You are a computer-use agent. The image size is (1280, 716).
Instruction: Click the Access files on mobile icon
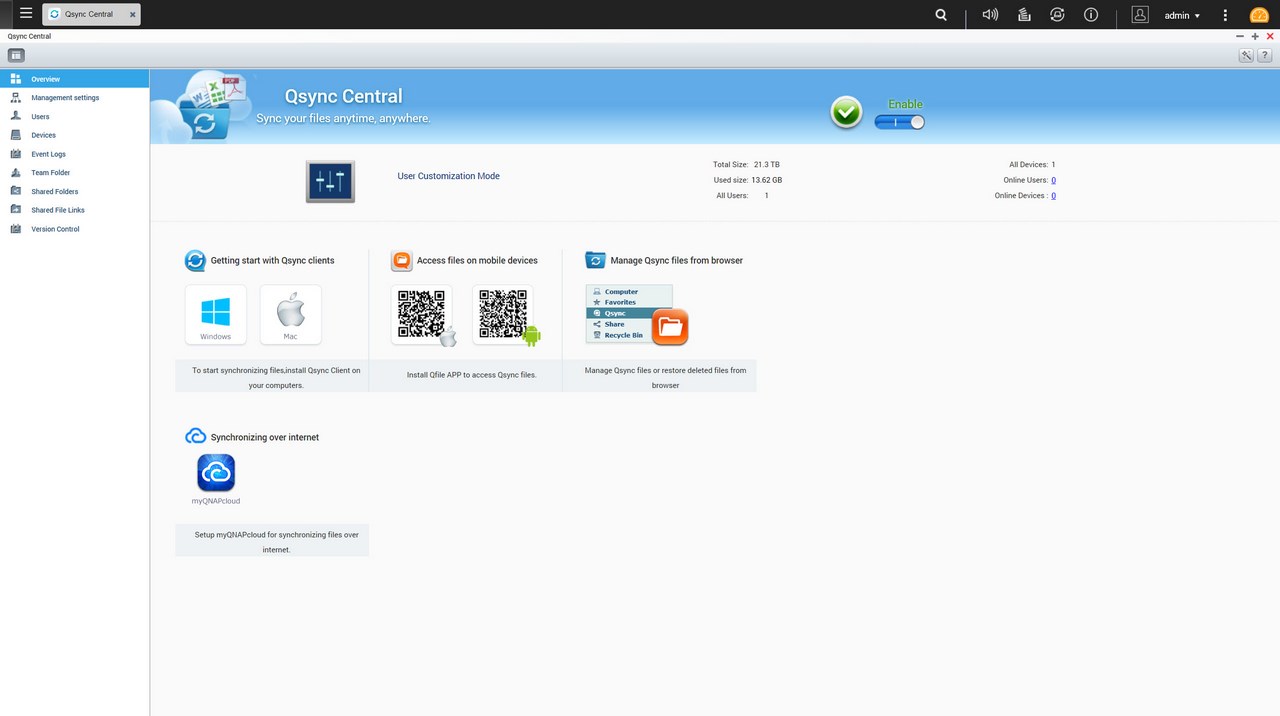[x=401, y=261]
